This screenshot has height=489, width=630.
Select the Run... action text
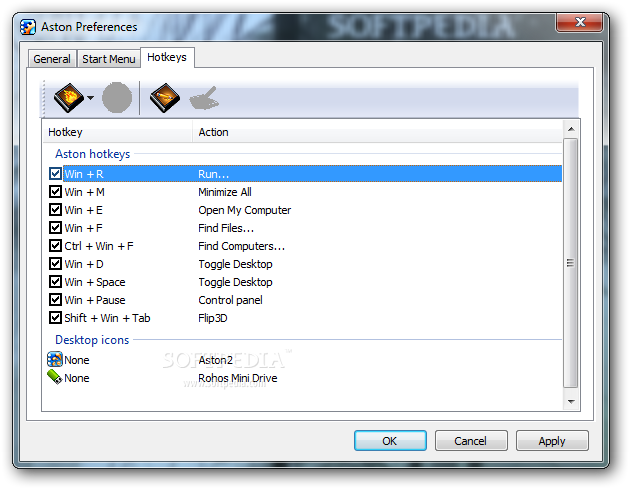click(213, 174)
